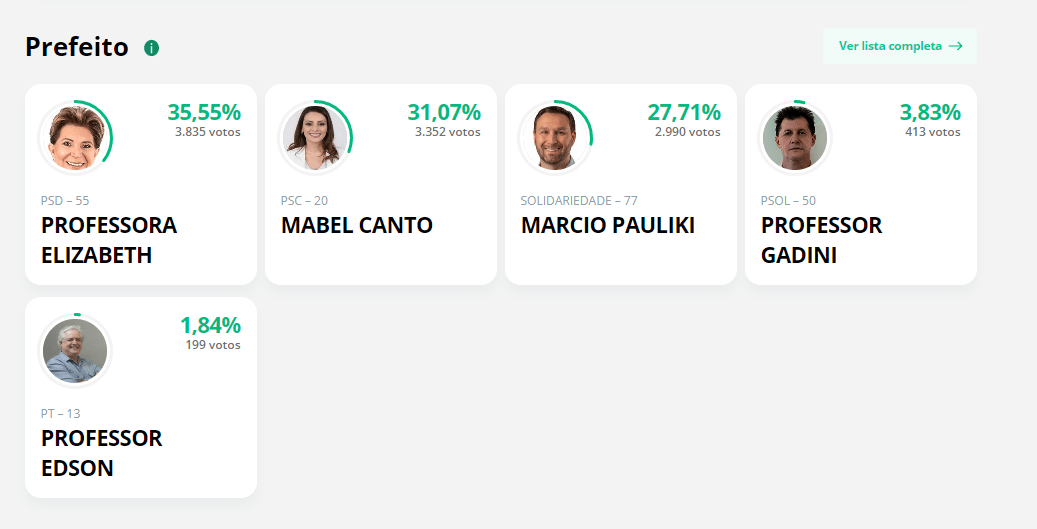Open the Ver lista completa button

899,46
